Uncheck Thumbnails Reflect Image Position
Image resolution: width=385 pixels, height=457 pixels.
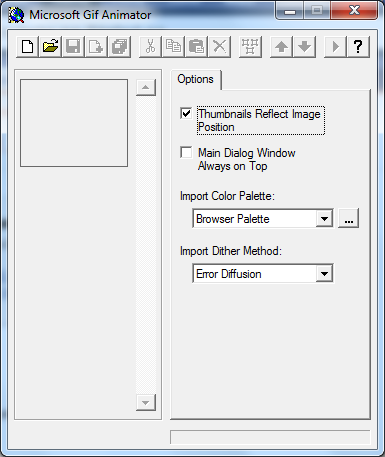186,113
